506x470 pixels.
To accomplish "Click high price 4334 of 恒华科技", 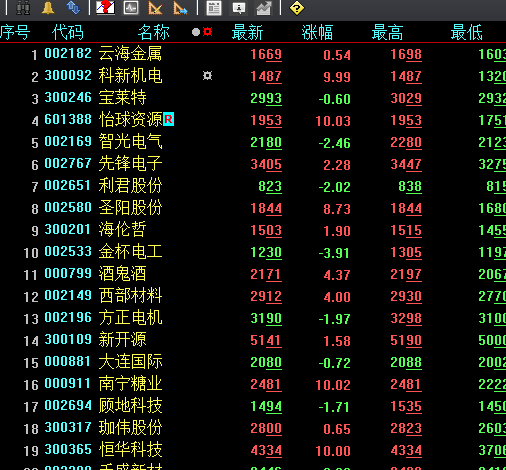I will (x=406, y=451).
